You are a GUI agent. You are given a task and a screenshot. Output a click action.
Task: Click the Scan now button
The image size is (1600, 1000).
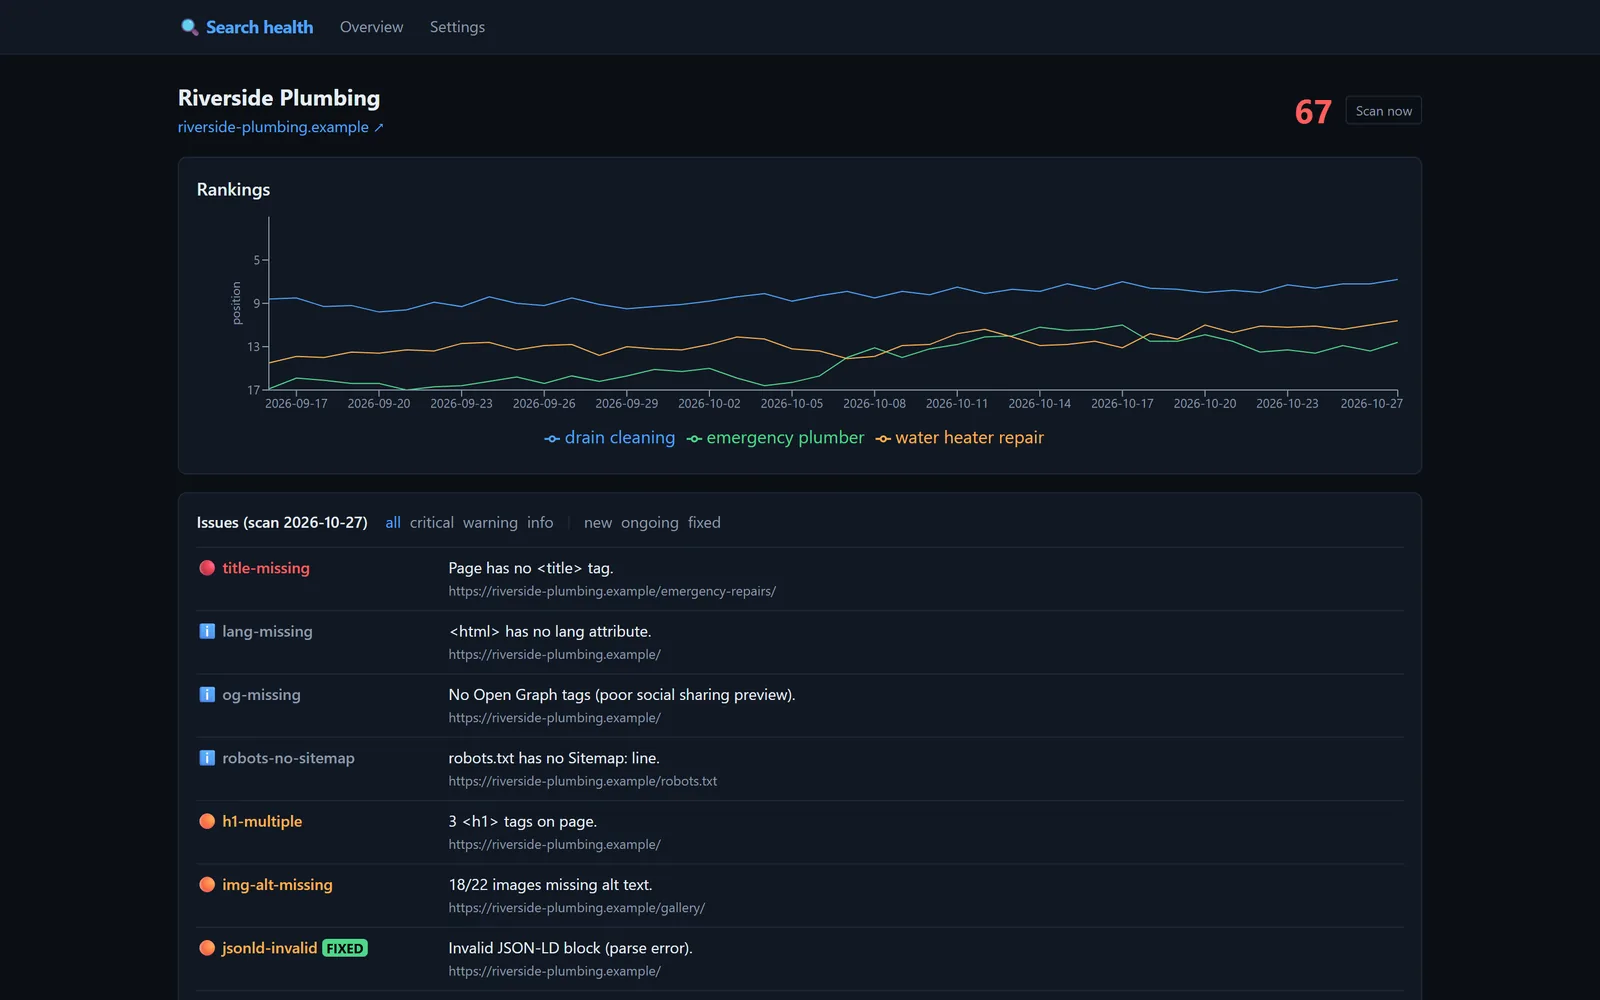[x=1383, y=111]
